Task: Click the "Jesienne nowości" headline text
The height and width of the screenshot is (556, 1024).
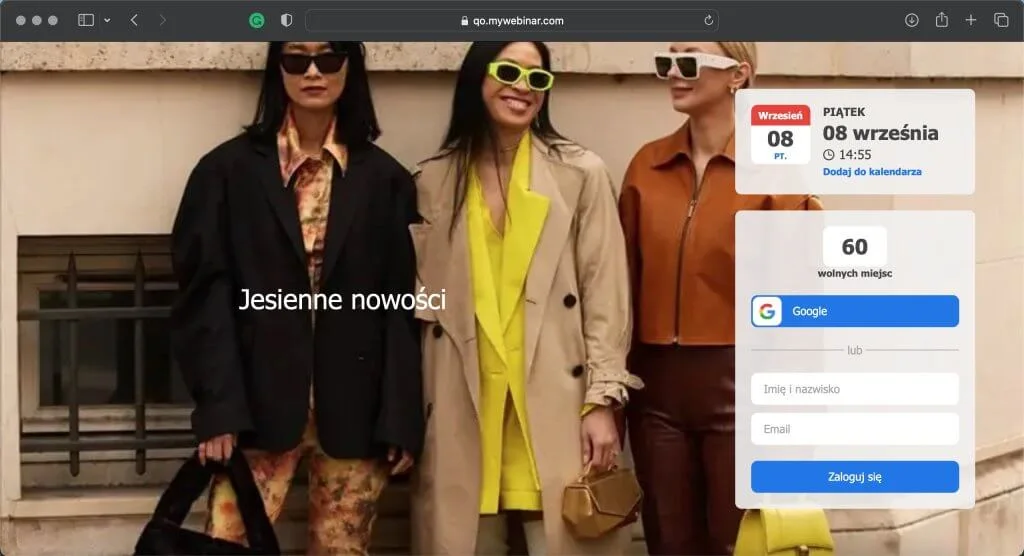Action: 342,300
